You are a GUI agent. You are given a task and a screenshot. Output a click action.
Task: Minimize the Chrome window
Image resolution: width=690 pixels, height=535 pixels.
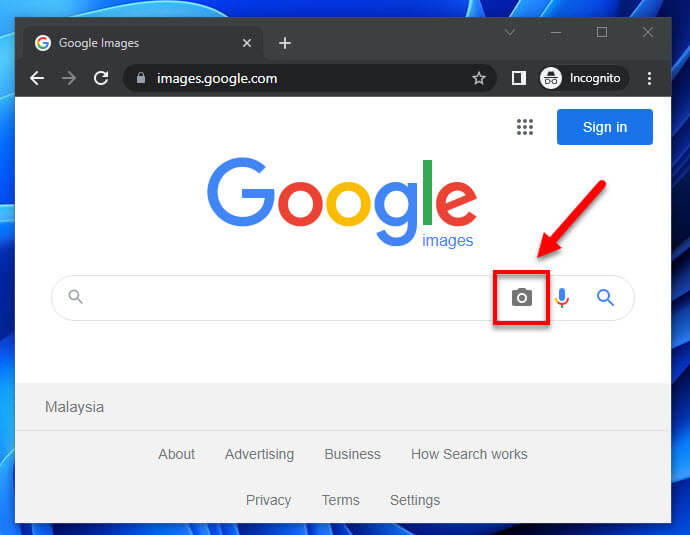556,32
